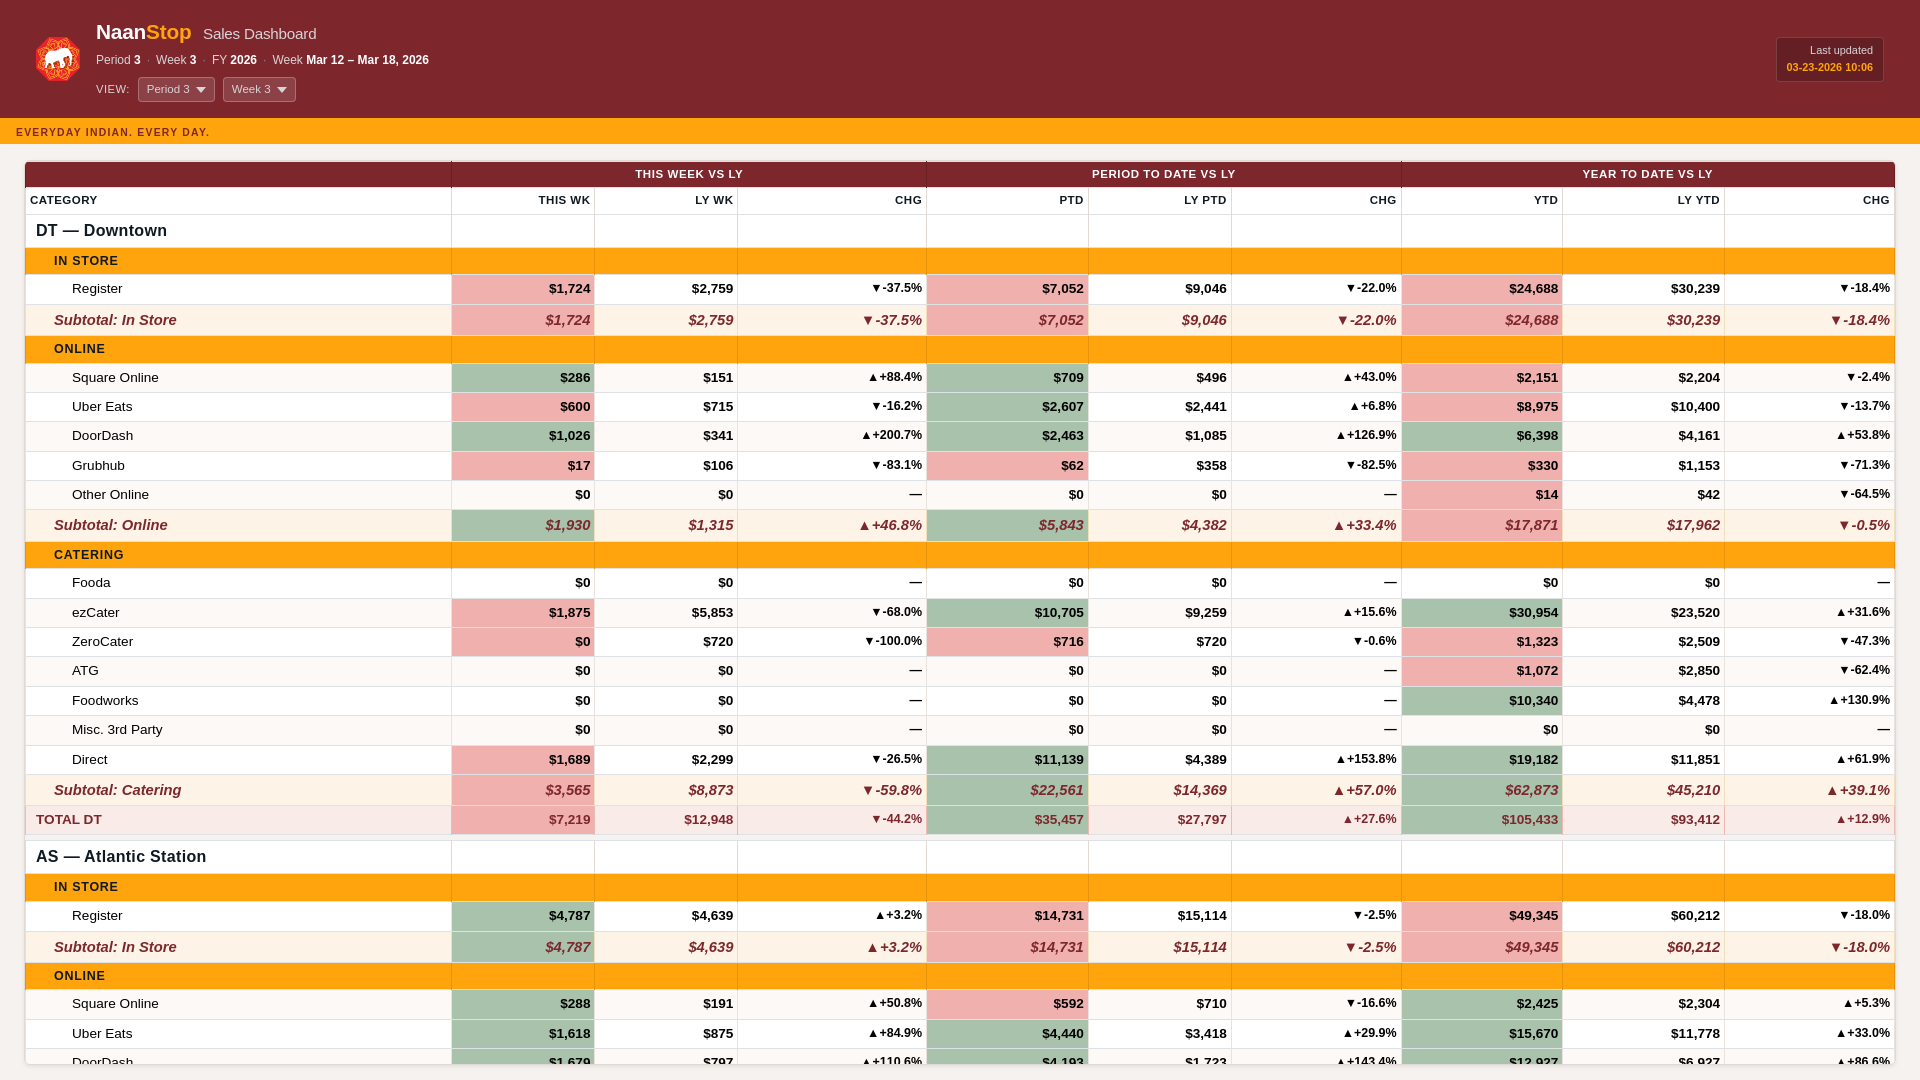The height and width of the screenshot is (1080, 1920).
Task: Click AS Subtotal: In Store label
Action: pos(115,947)
